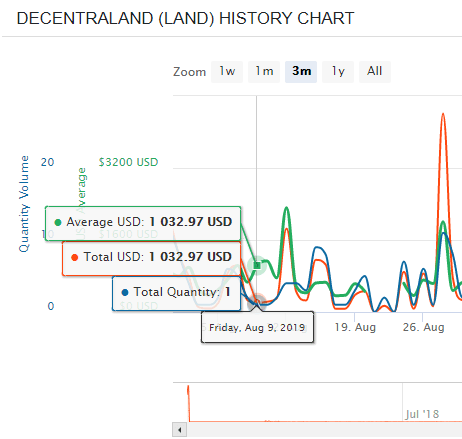Show All history in chart

[x=375, y=72]
